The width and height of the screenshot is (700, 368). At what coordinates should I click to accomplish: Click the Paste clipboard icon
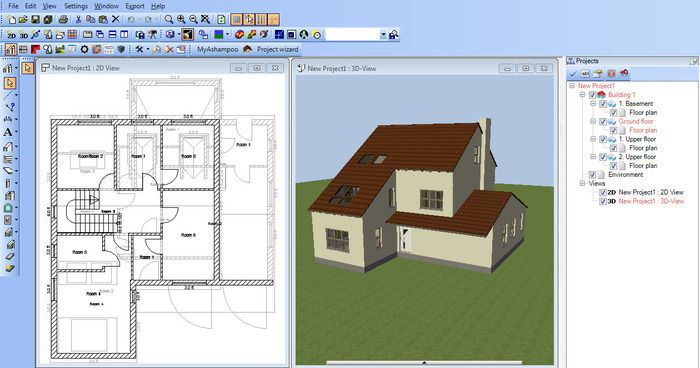click(103, 19)
